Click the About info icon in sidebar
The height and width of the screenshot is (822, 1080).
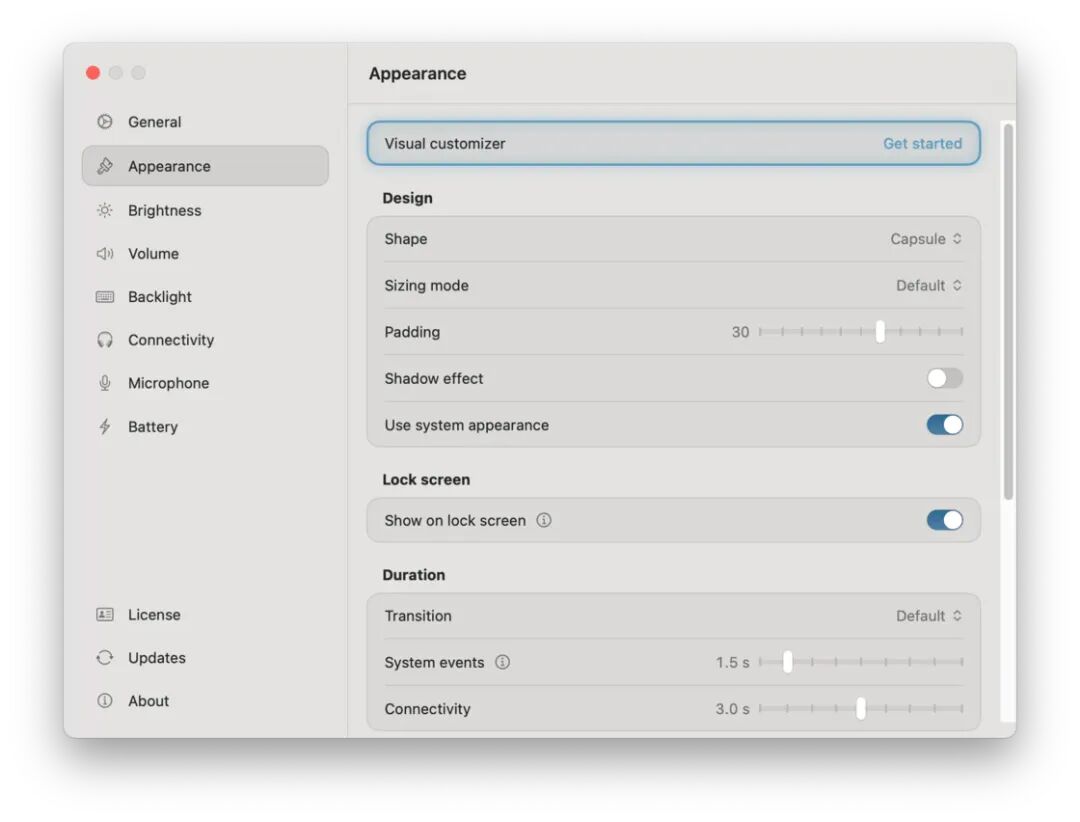(105, 701)
